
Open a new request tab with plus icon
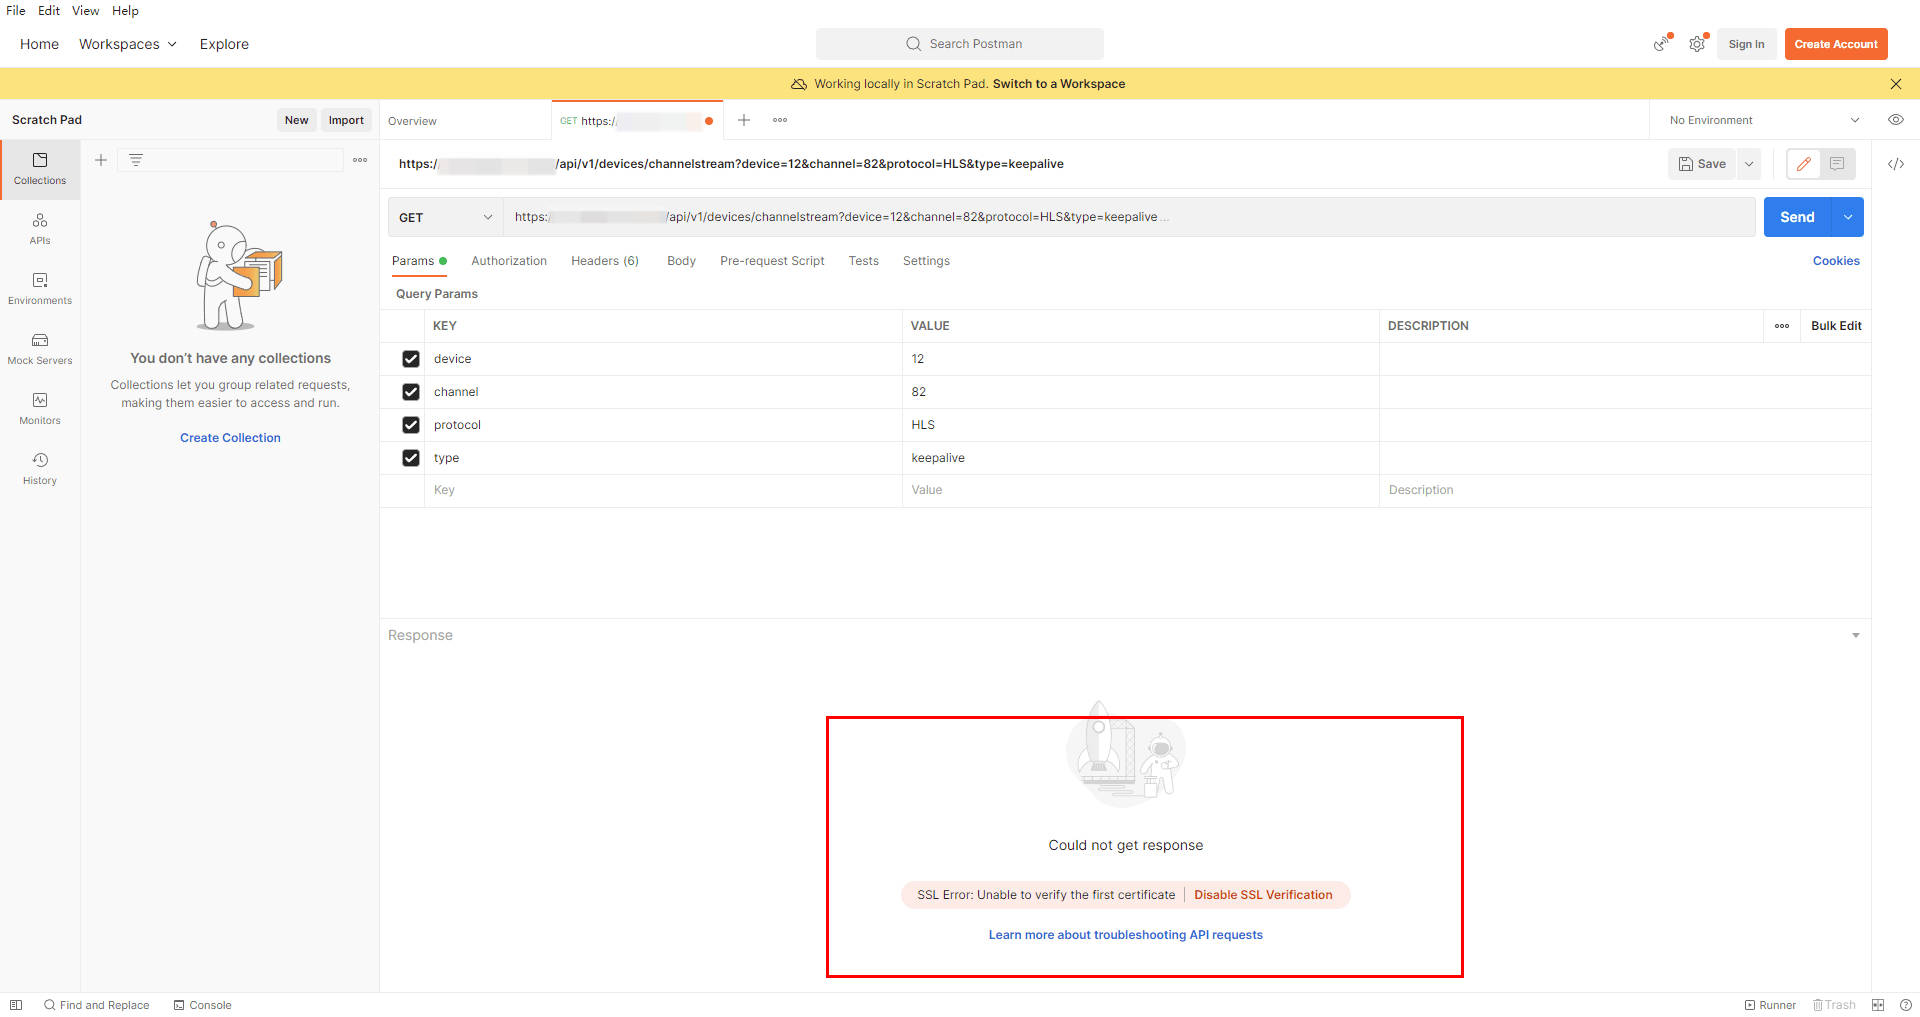coord(744,120)
